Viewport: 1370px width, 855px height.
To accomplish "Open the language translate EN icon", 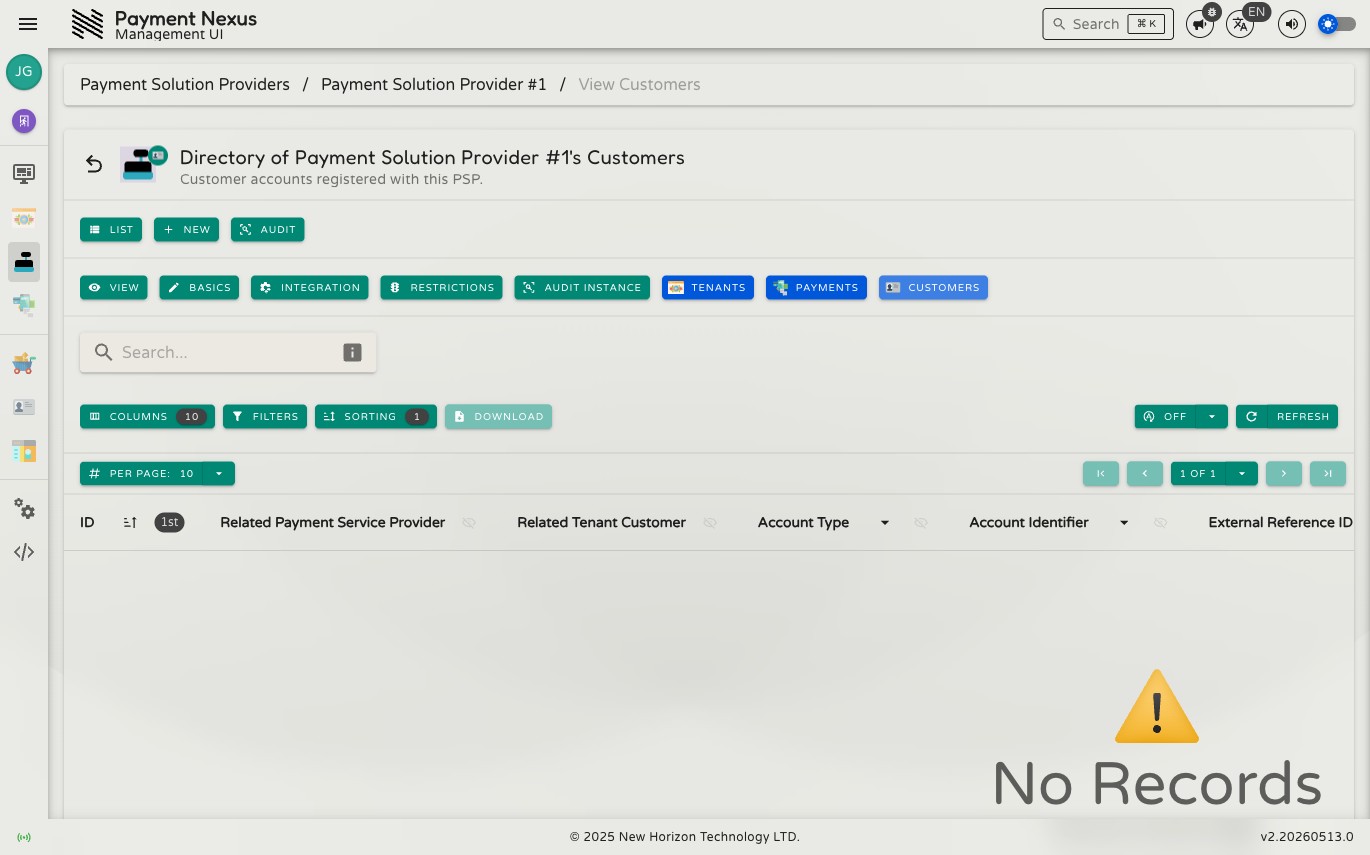I will [1240, 24].
